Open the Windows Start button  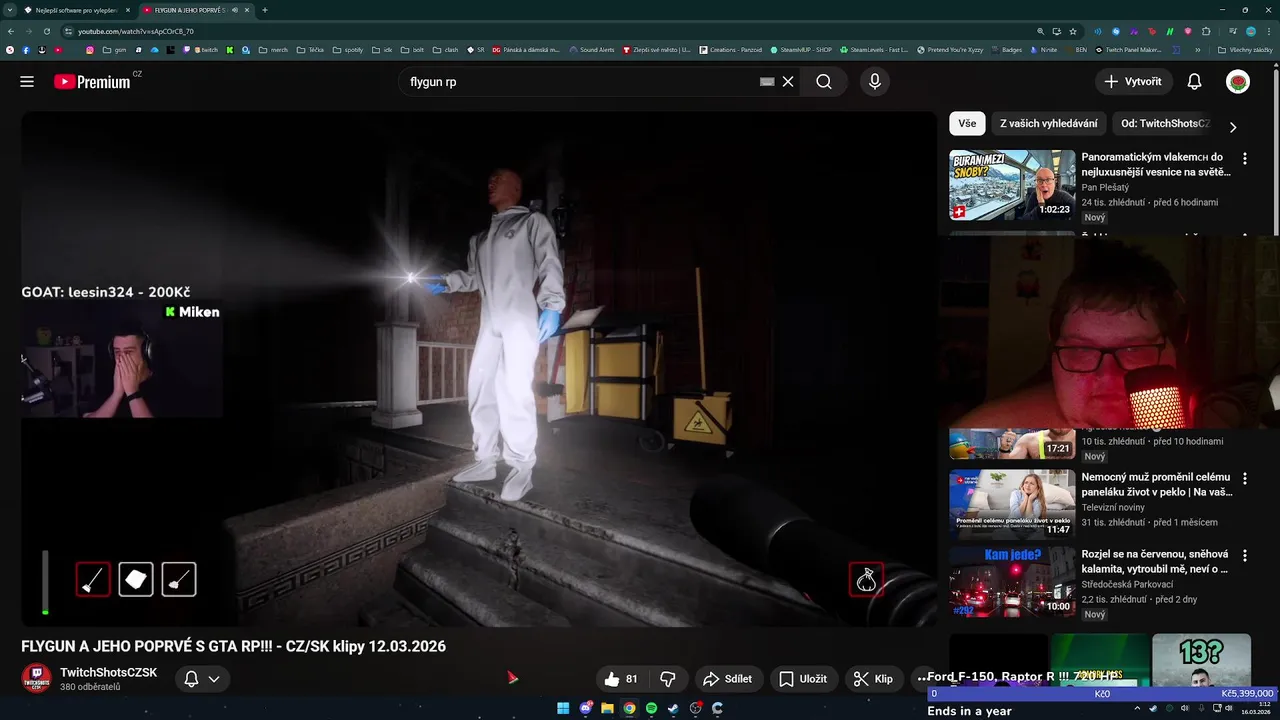[563, 708]
